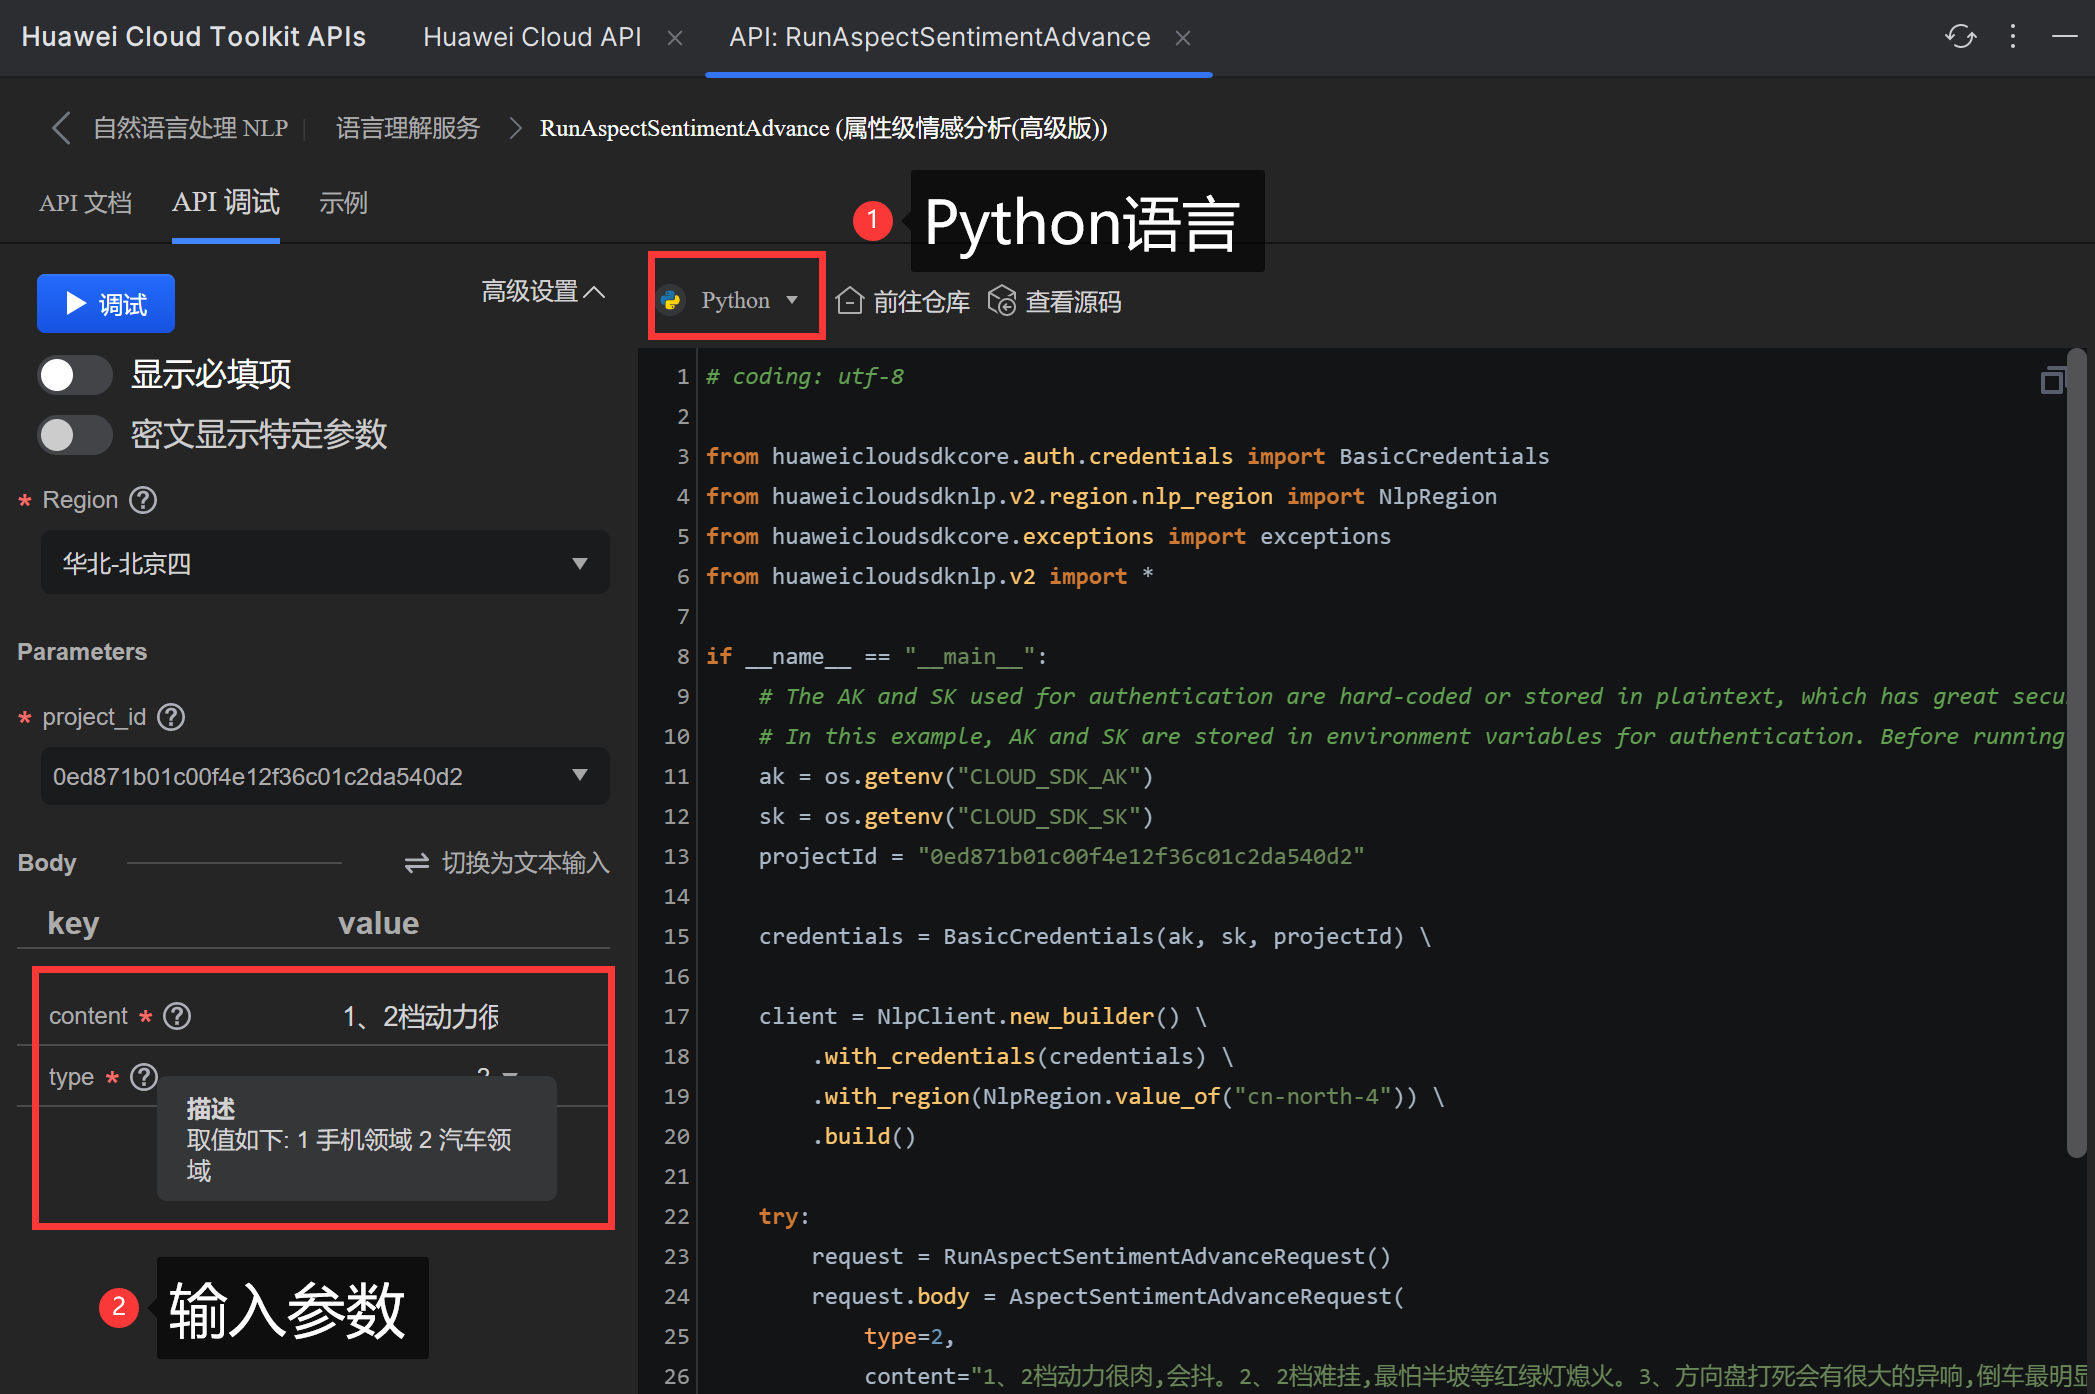Click the refresh icon in top bar
The height and width of the screenshot is (1394, 2095).
pyautogui.click(x=1960, y=37)
